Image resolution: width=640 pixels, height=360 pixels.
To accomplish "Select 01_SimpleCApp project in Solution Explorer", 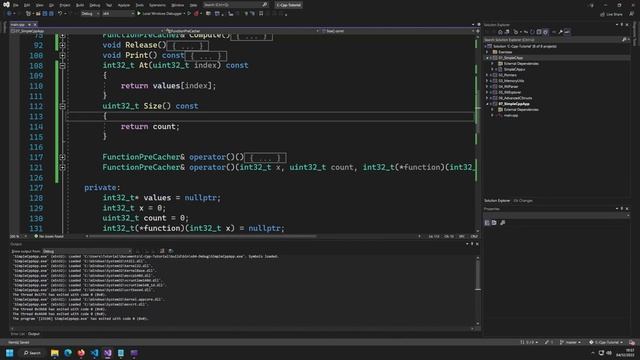I will [510, 58].
